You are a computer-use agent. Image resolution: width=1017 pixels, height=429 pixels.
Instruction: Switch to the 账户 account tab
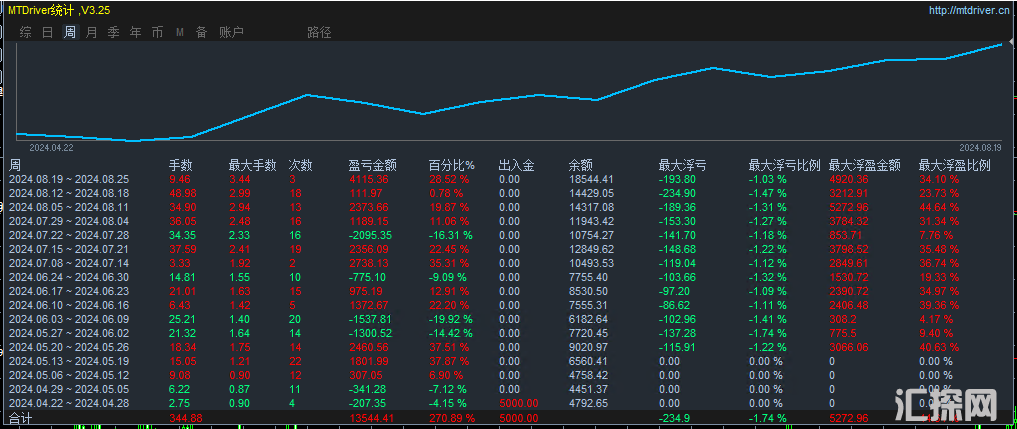[x=231, y=32]
